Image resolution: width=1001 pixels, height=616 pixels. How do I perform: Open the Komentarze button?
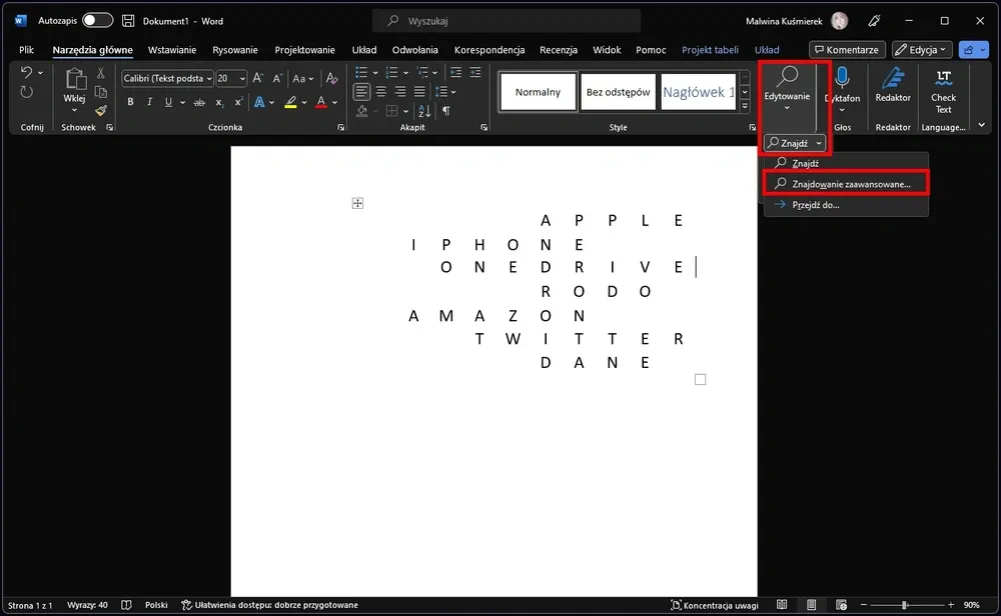(847, 50)
